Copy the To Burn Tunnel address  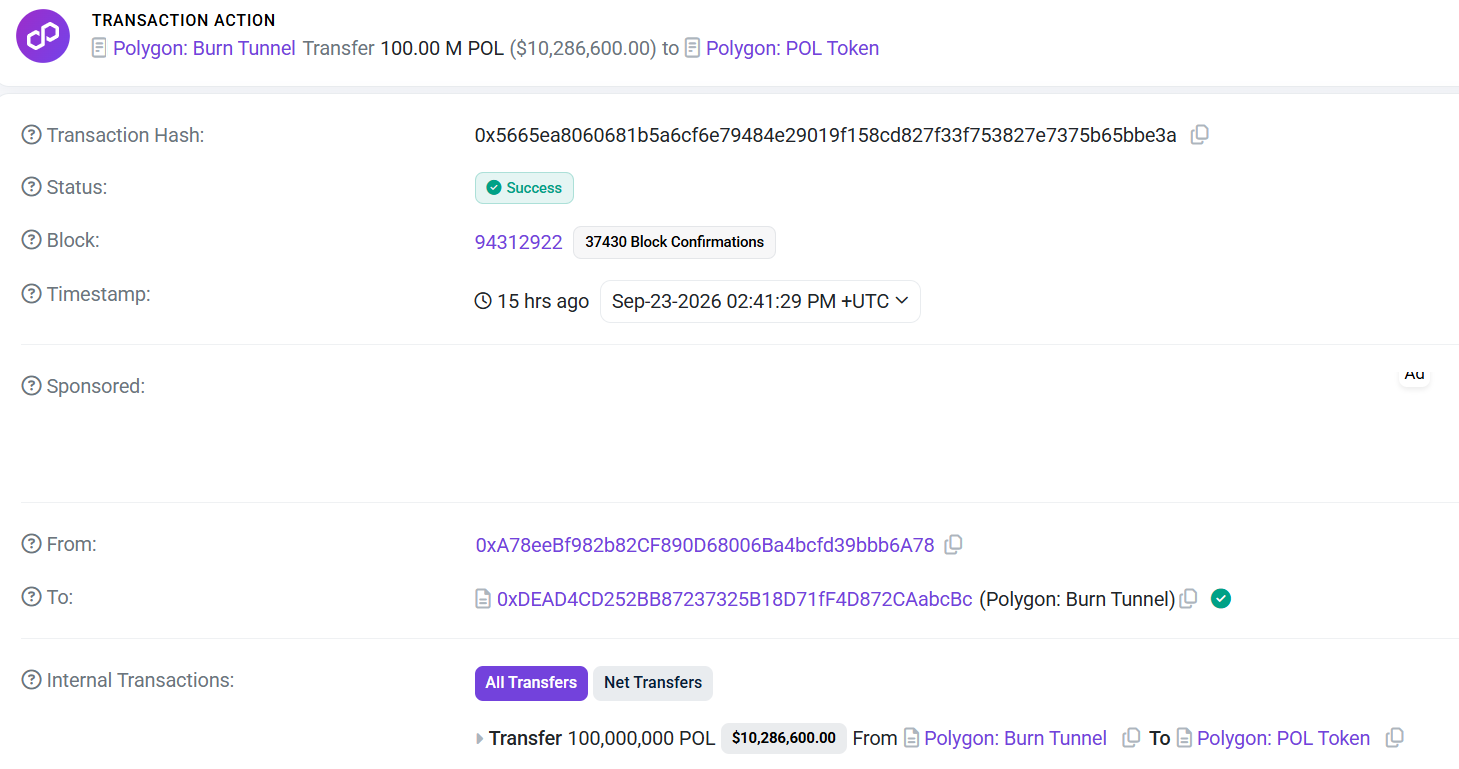click(x=1188, y=599)
